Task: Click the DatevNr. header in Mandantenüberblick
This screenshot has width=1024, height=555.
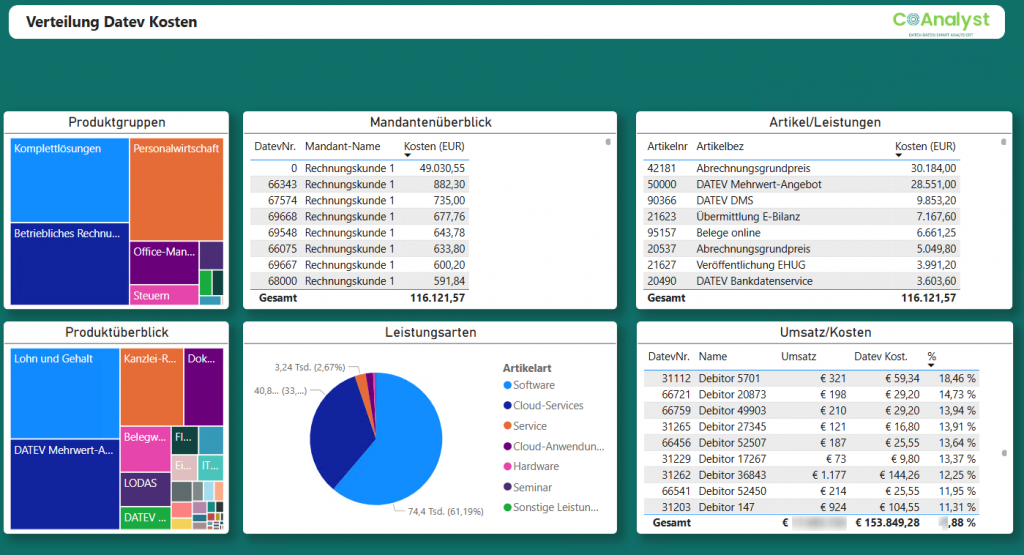Action: pos(275,146)
